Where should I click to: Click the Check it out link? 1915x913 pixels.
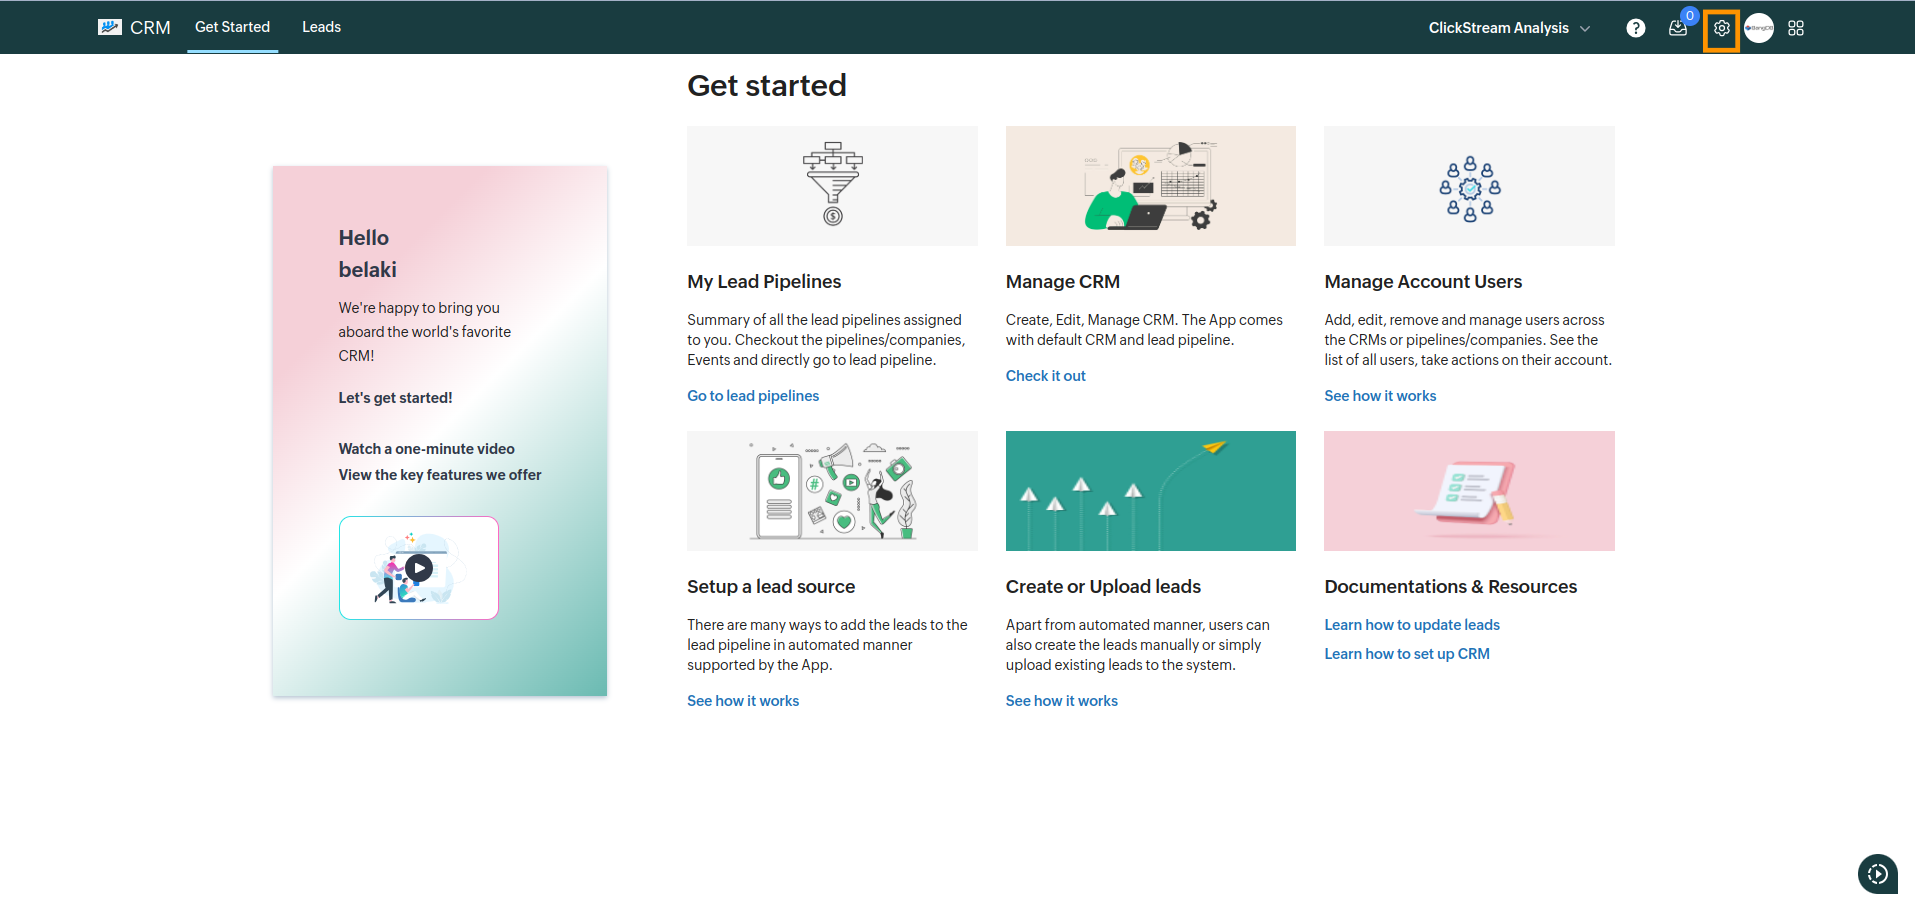(x=1045, y=376)
